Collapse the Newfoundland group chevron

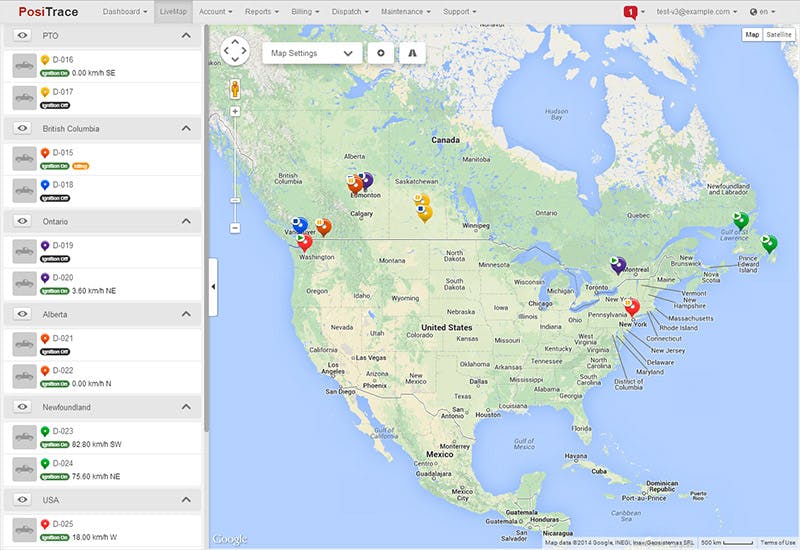[186, 407]
